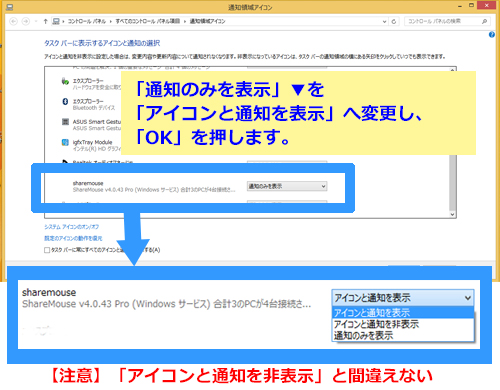This screenshot has height=390, width=500.
Task: Open help with the blue question mark icon
Action: pyautogui.click(x=492, y=35)
